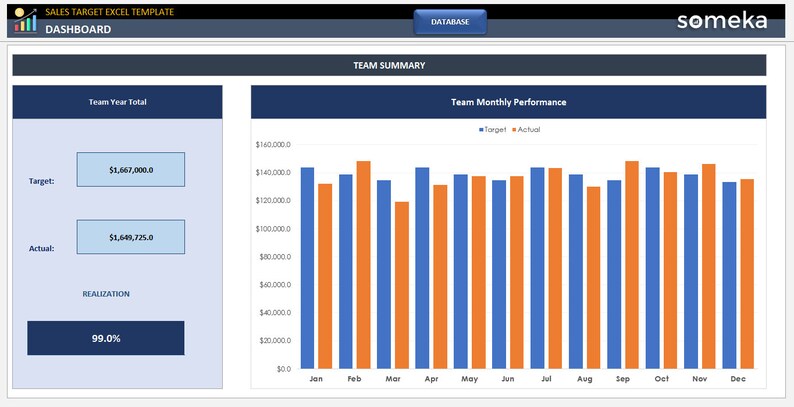
Task: Select the Apr orange Actual bar
Action: pos(440,276)
